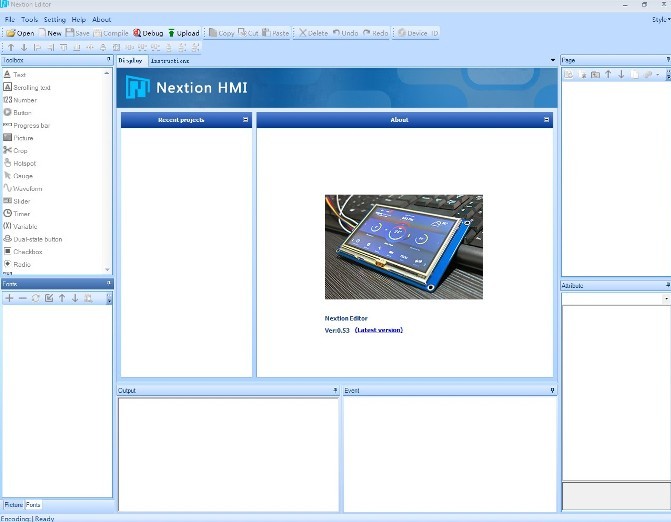Select the Timer component
This screenshot has width=671, height=522.
(17, 214)
